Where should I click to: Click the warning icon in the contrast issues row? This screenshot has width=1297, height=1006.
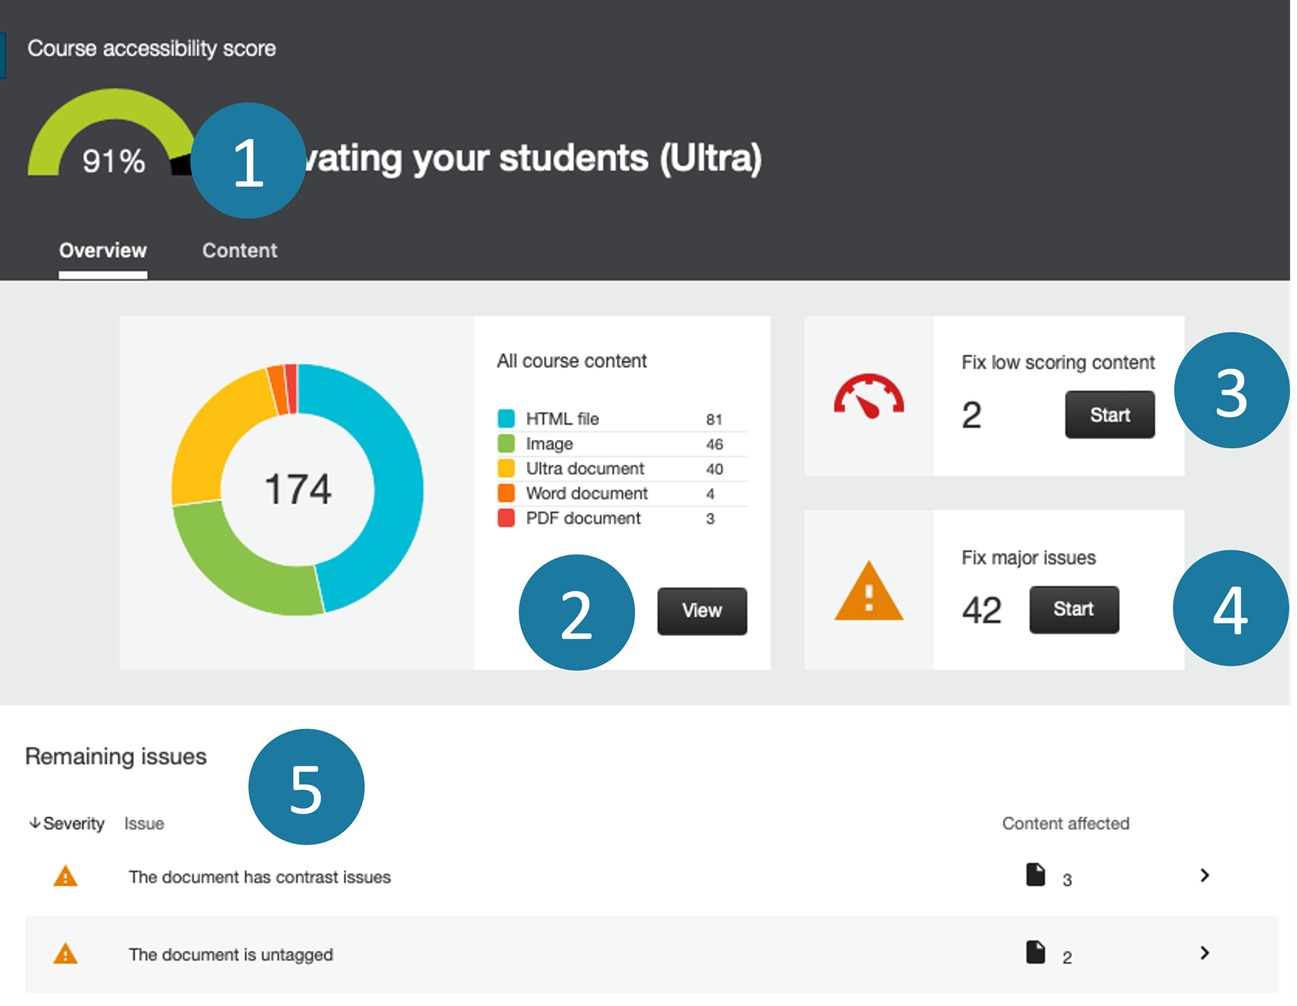[x=65, y=877]
